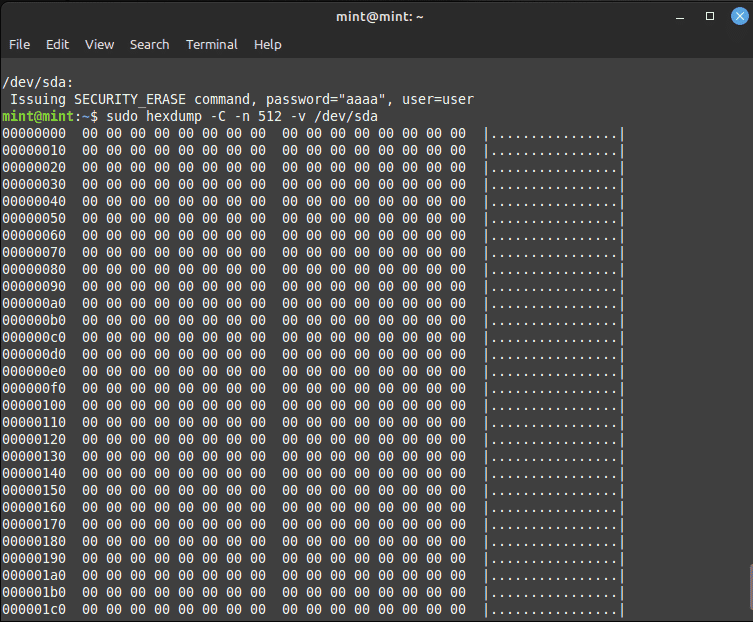Screen dimensions: 753x622
Task: Open the Terminal menu
Action: click(x=211, y=45)
